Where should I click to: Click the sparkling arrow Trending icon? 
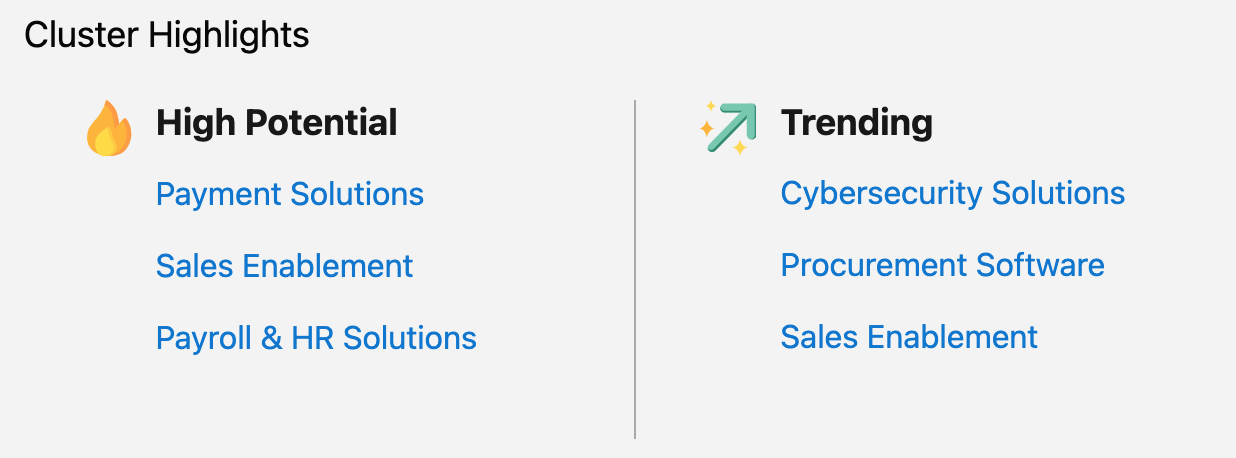pos(727,127)
